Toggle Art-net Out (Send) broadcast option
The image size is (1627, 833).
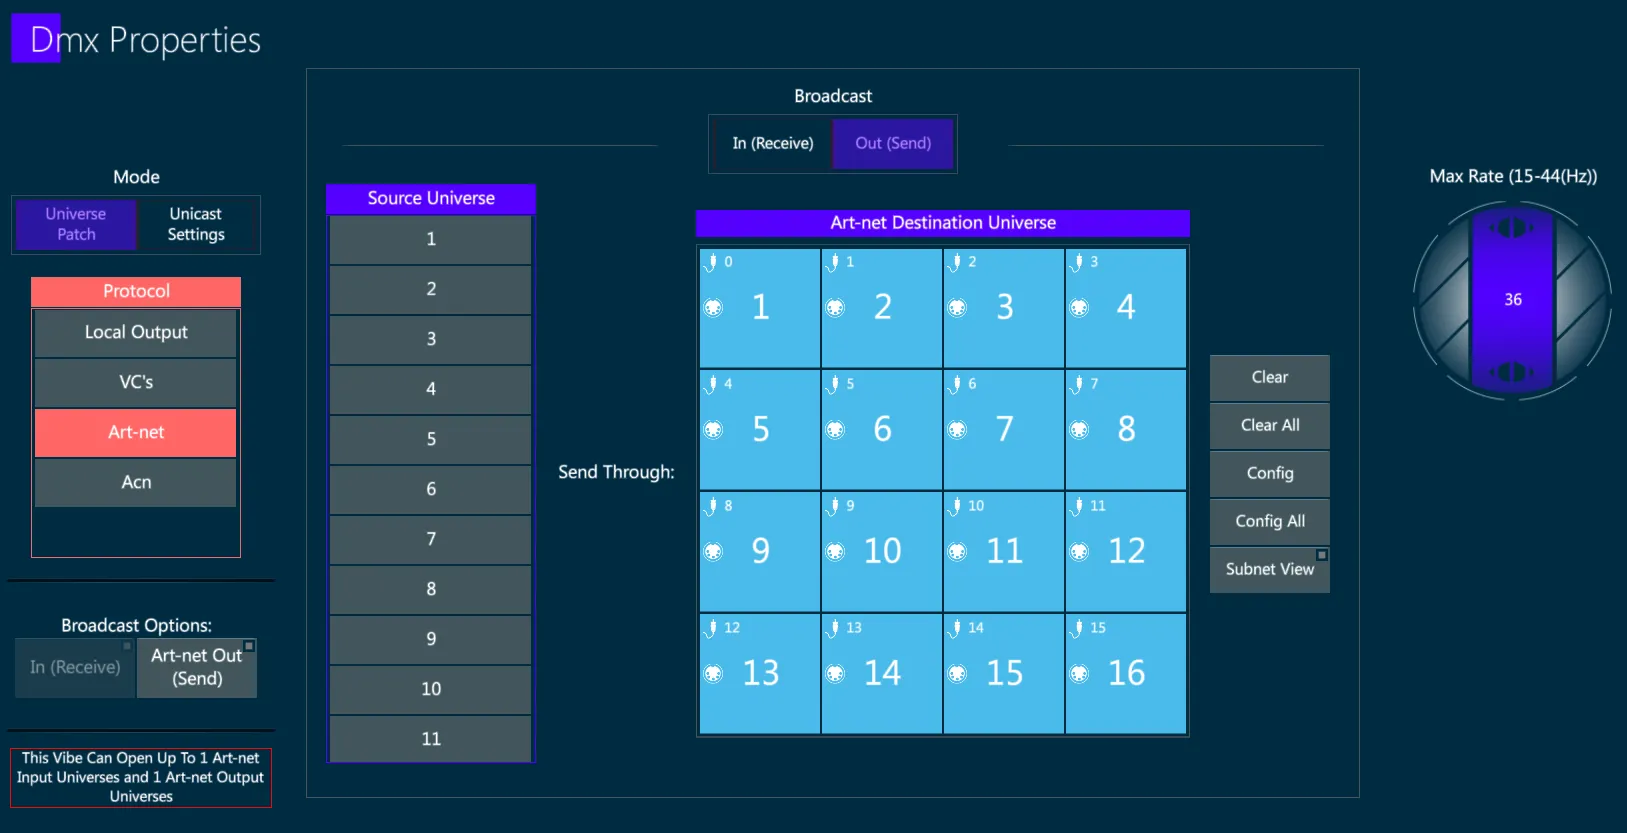click(197, 667)
